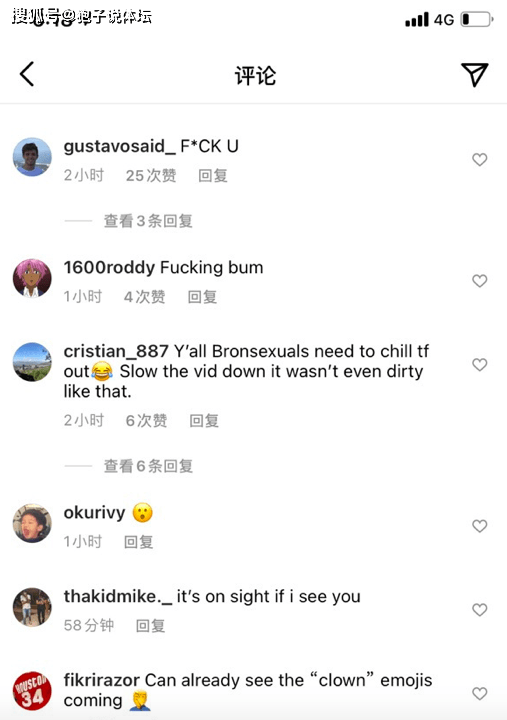The image size is (507, 720).
Task: Expand 查看3条回复 under gustavosaid_
Action: point(148,221)
